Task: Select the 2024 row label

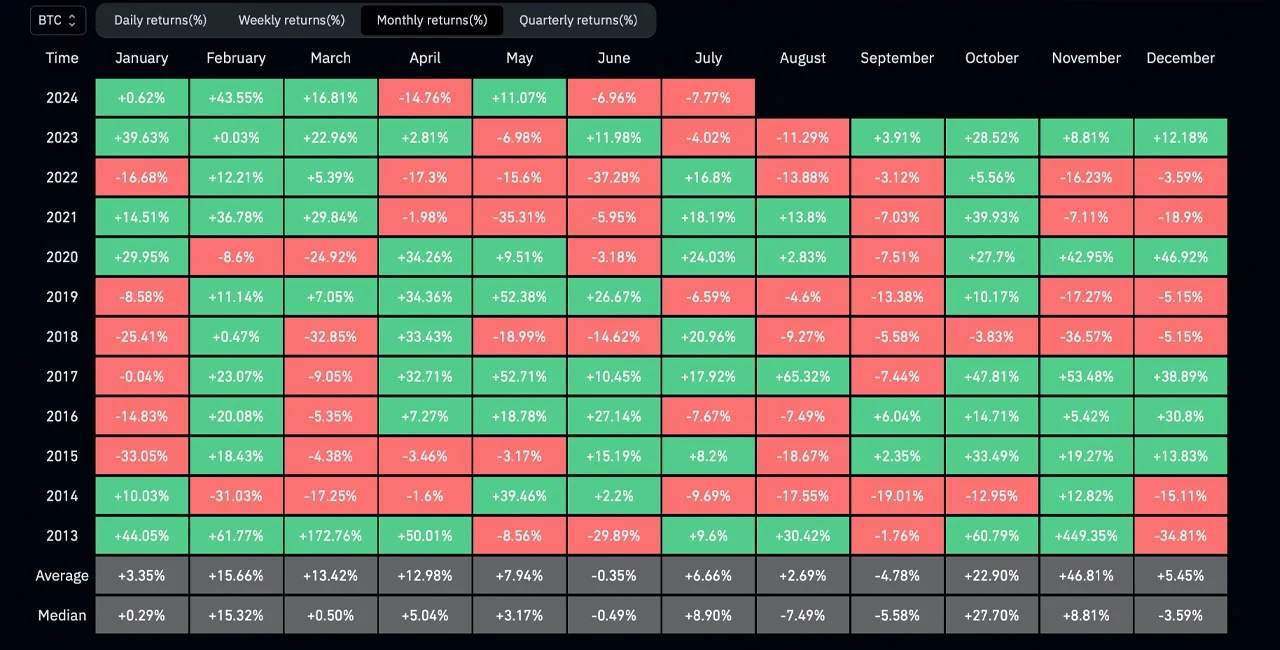Action: point(62,98)
